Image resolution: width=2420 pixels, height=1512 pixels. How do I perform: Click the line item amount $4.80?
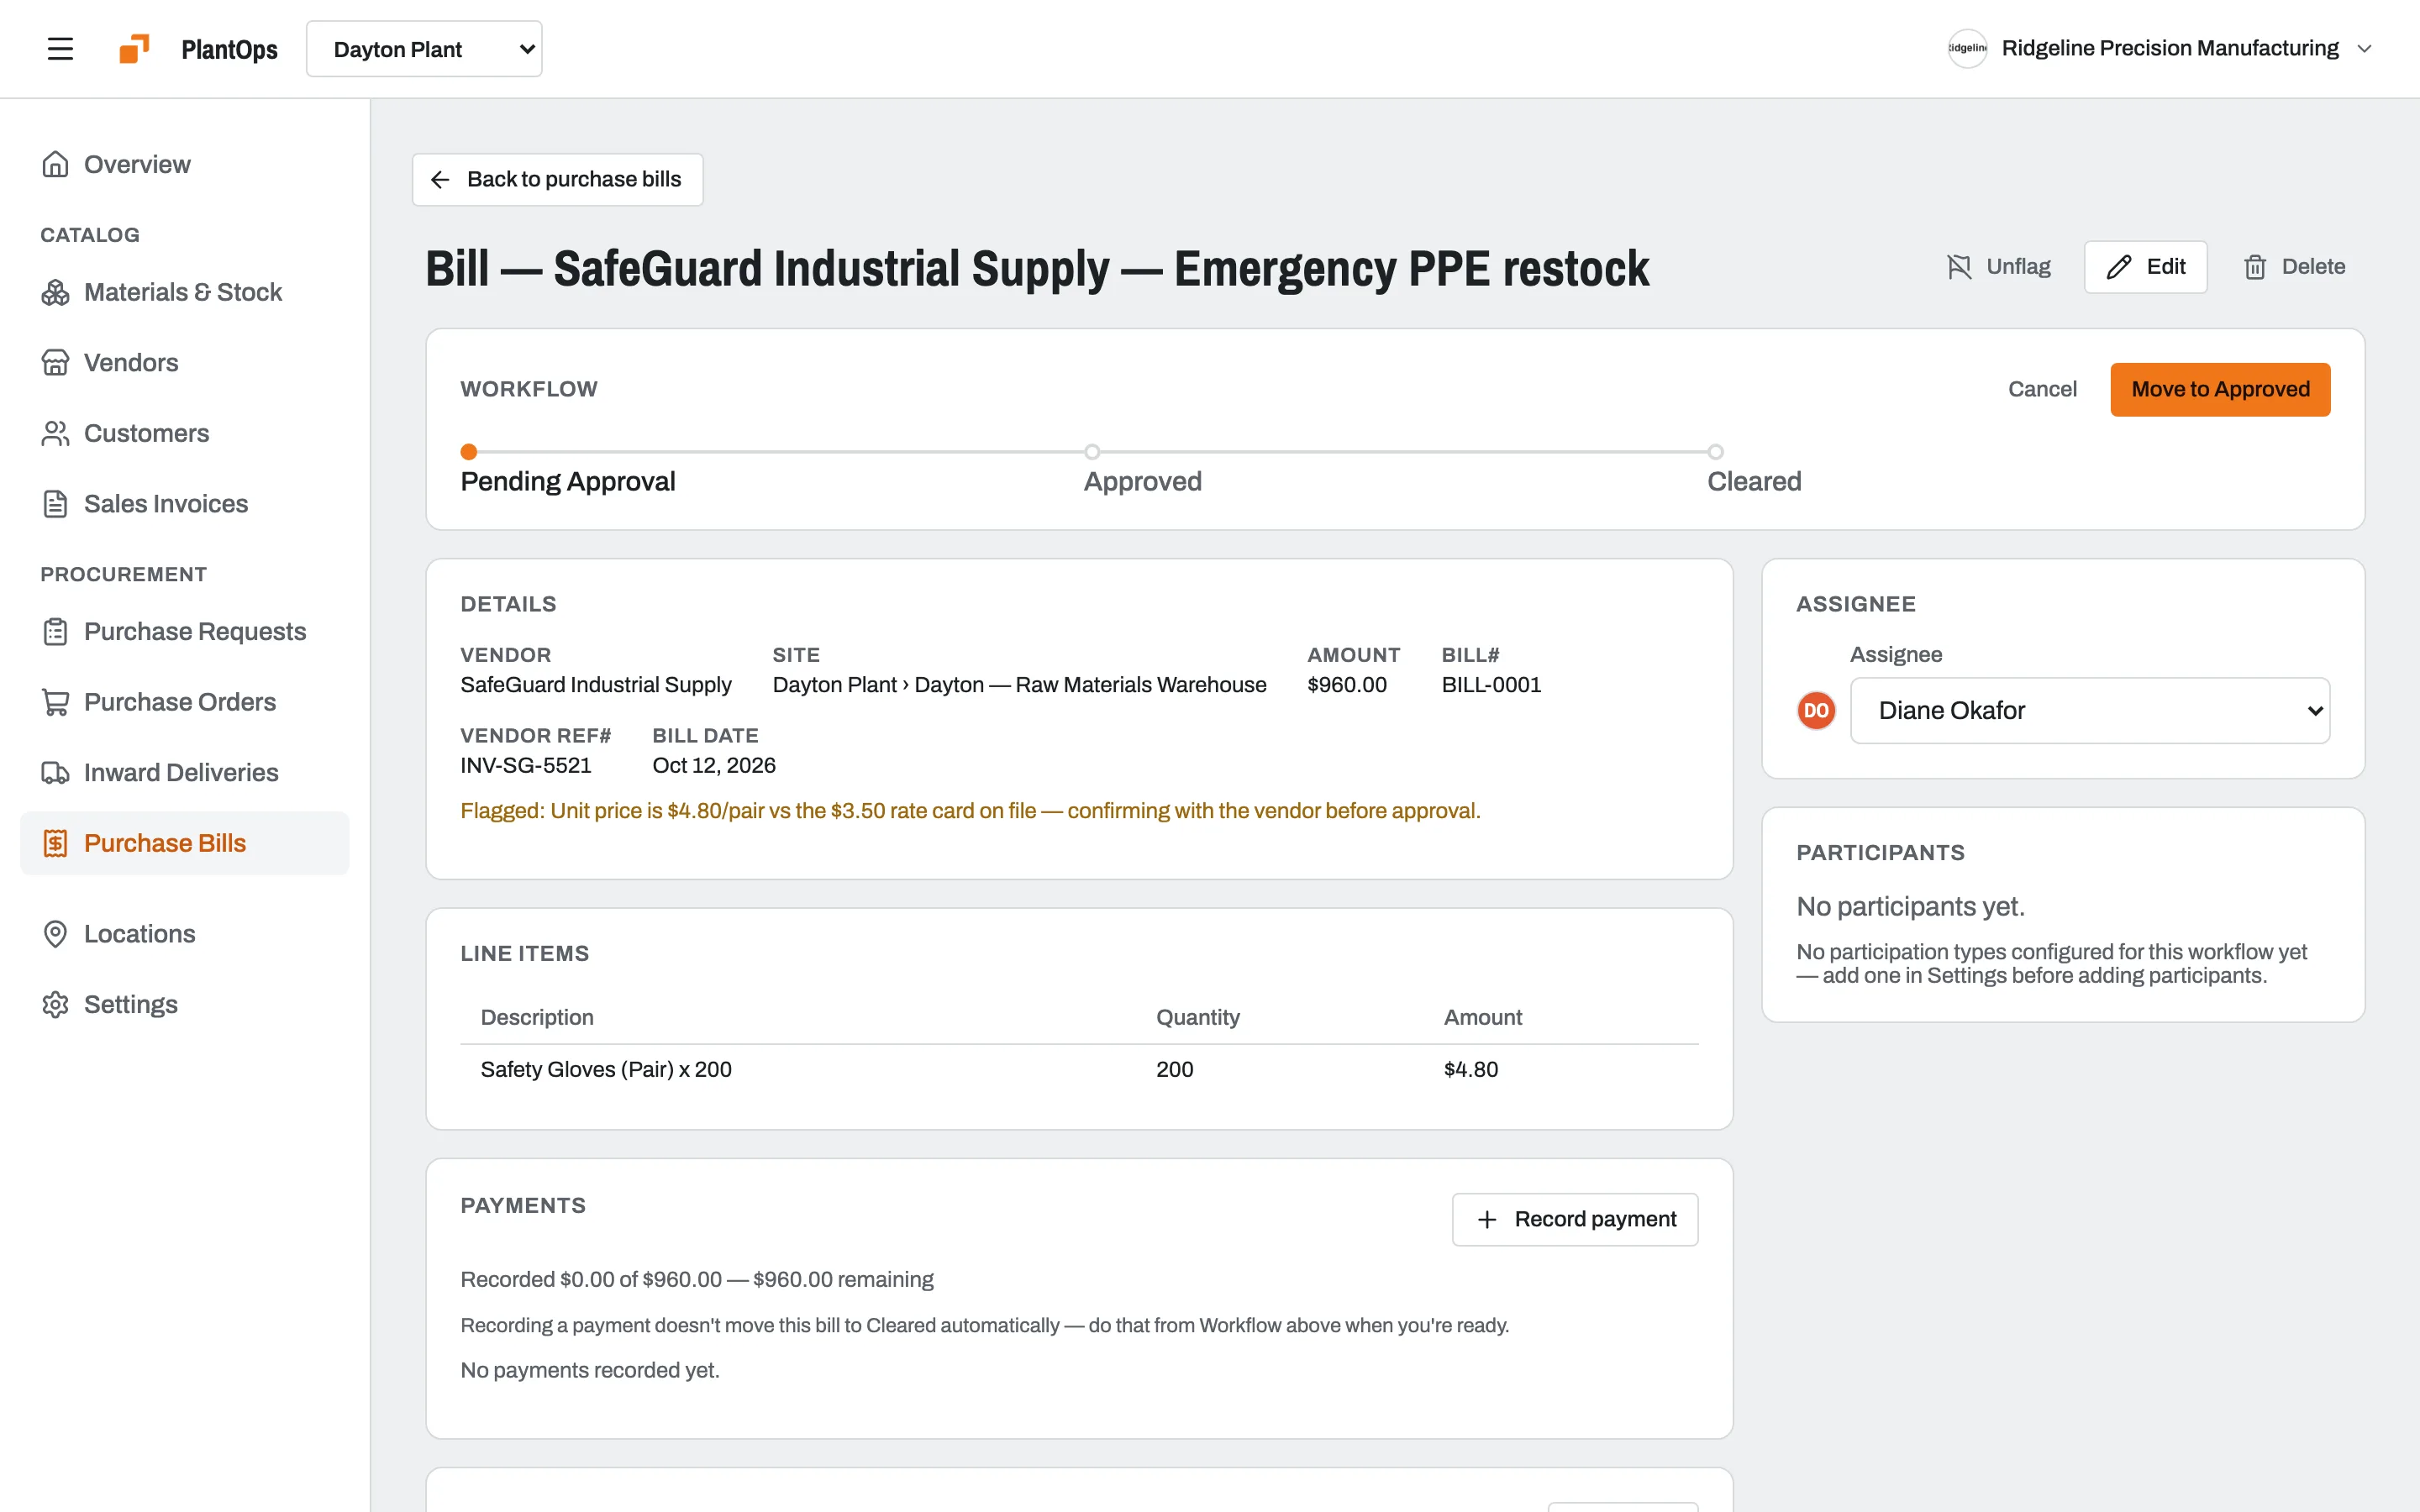coord(1470,1070)
